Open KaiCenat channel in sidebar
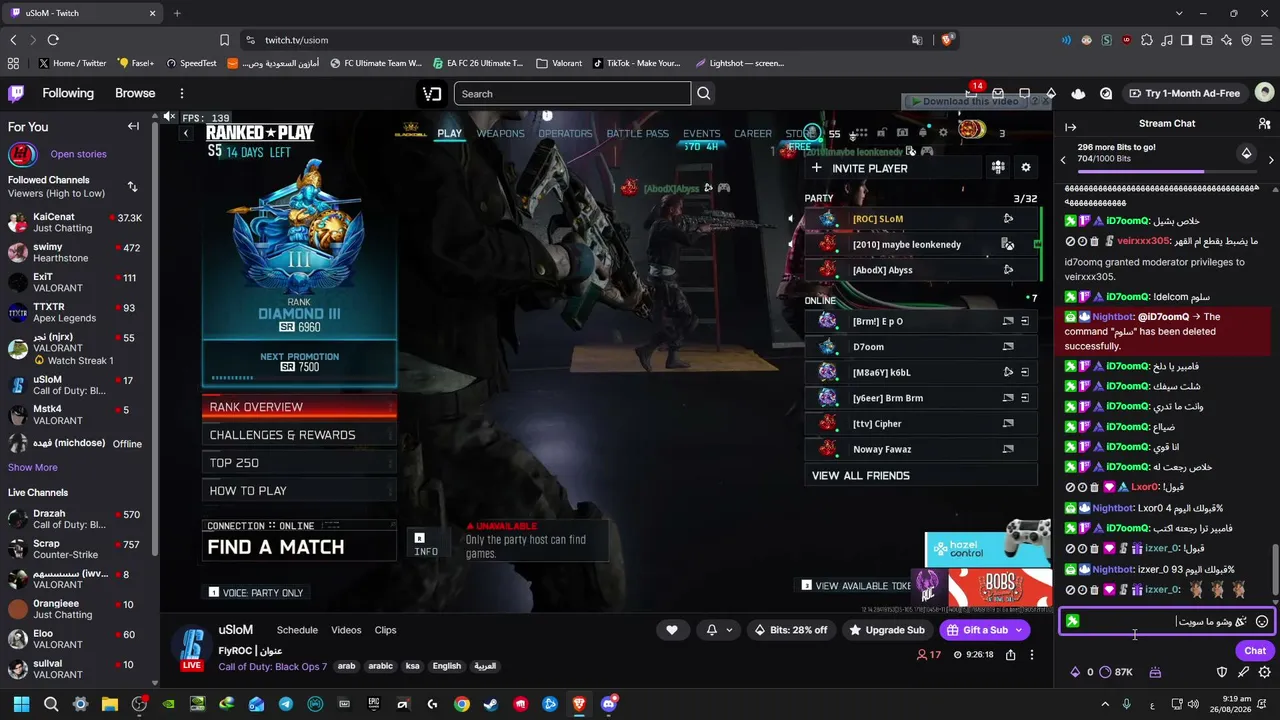1280x720 pixels. click(x=75, y=222)
